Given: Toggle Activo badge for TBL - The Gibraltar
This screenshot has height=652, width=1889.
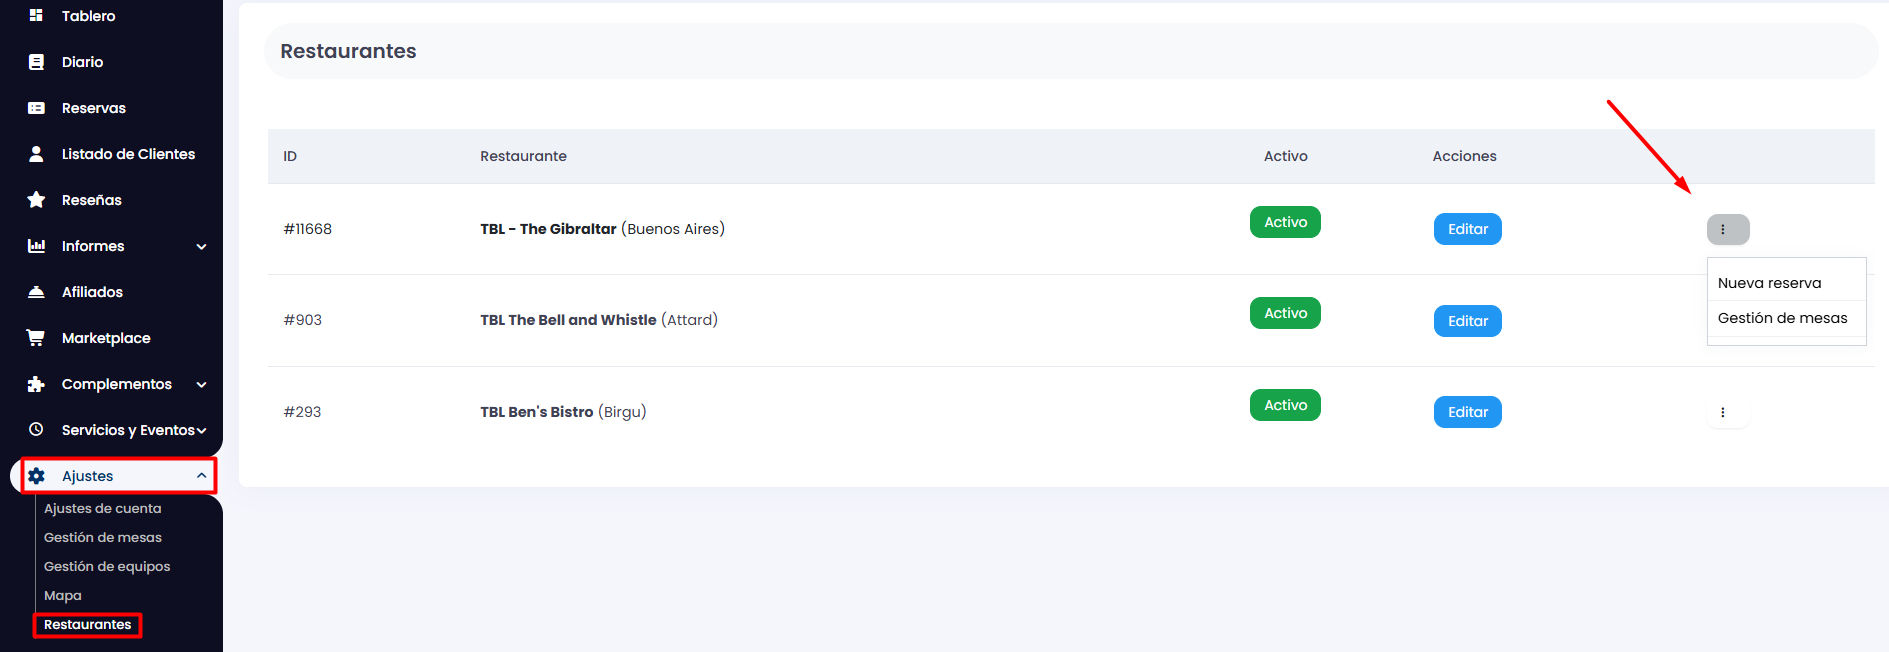Looking at the screenshot, I should tap(1285, 222).
